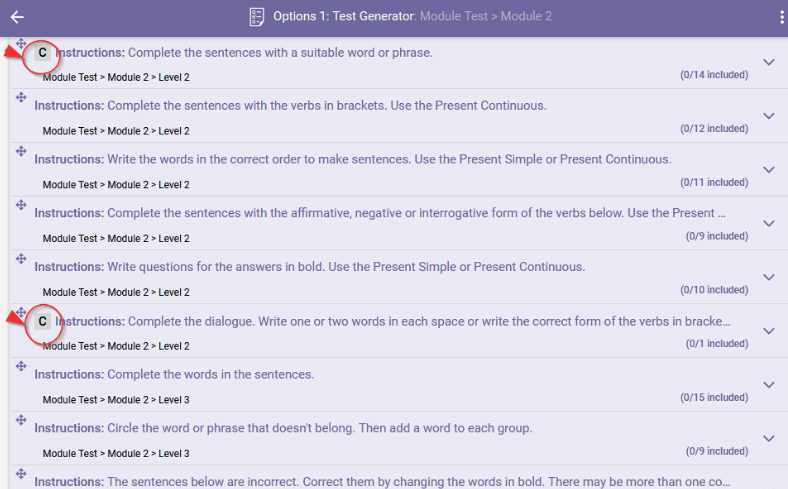Go back using the left arrow
788x489 pixels.
(17, 17)
